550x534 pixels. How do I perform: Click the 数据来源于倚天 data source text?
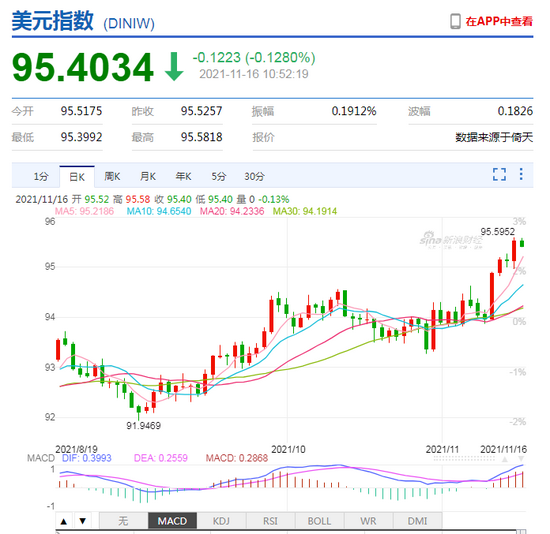[494, 137]
